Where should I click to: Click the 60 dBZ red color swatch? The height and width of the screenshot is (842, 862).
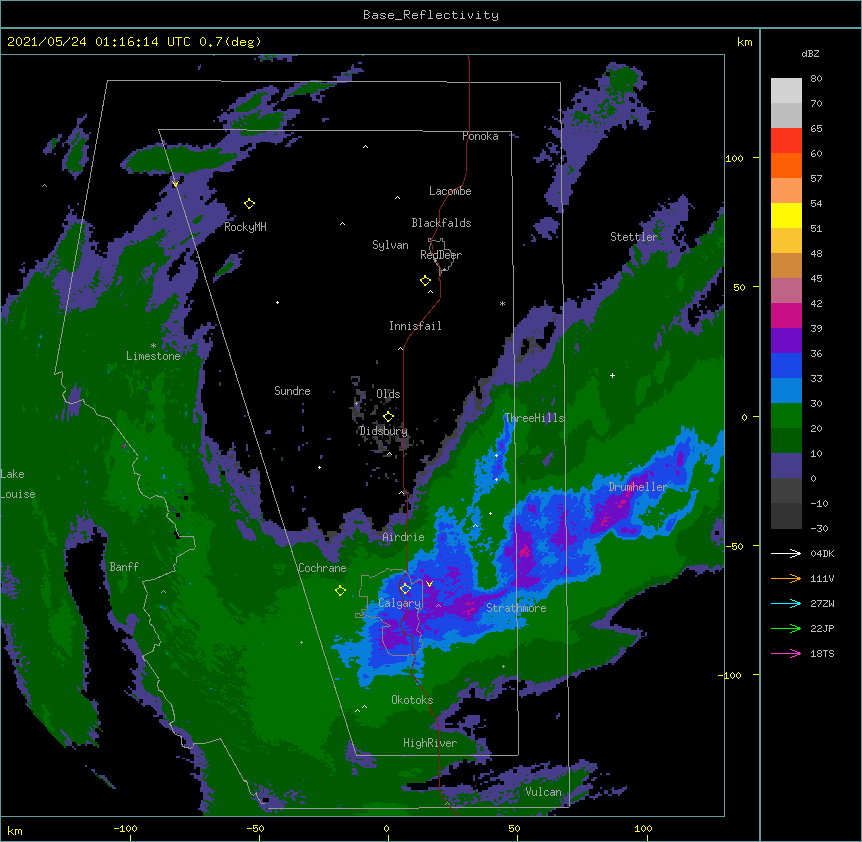pos(786,141)
